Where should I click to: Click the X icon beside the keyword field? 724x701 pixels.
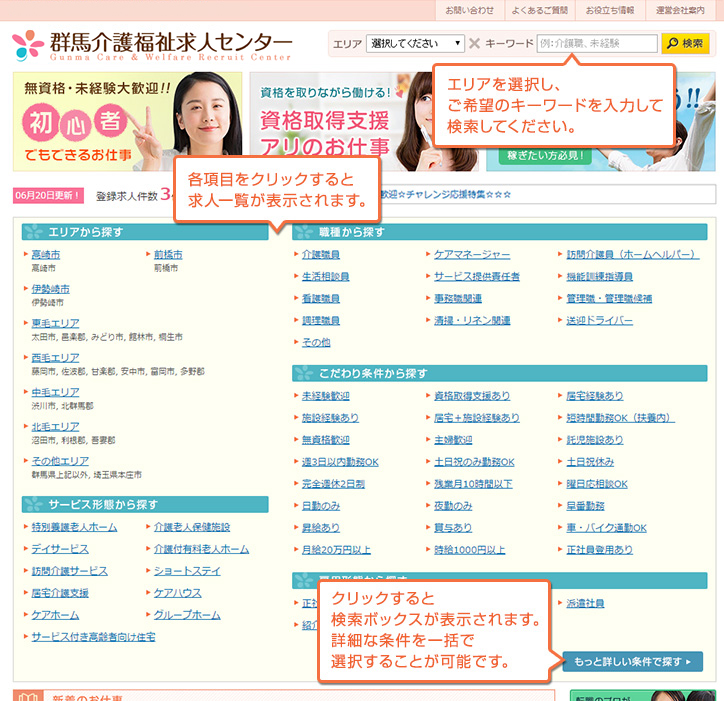pyautogui.click(x=474, y=44)
